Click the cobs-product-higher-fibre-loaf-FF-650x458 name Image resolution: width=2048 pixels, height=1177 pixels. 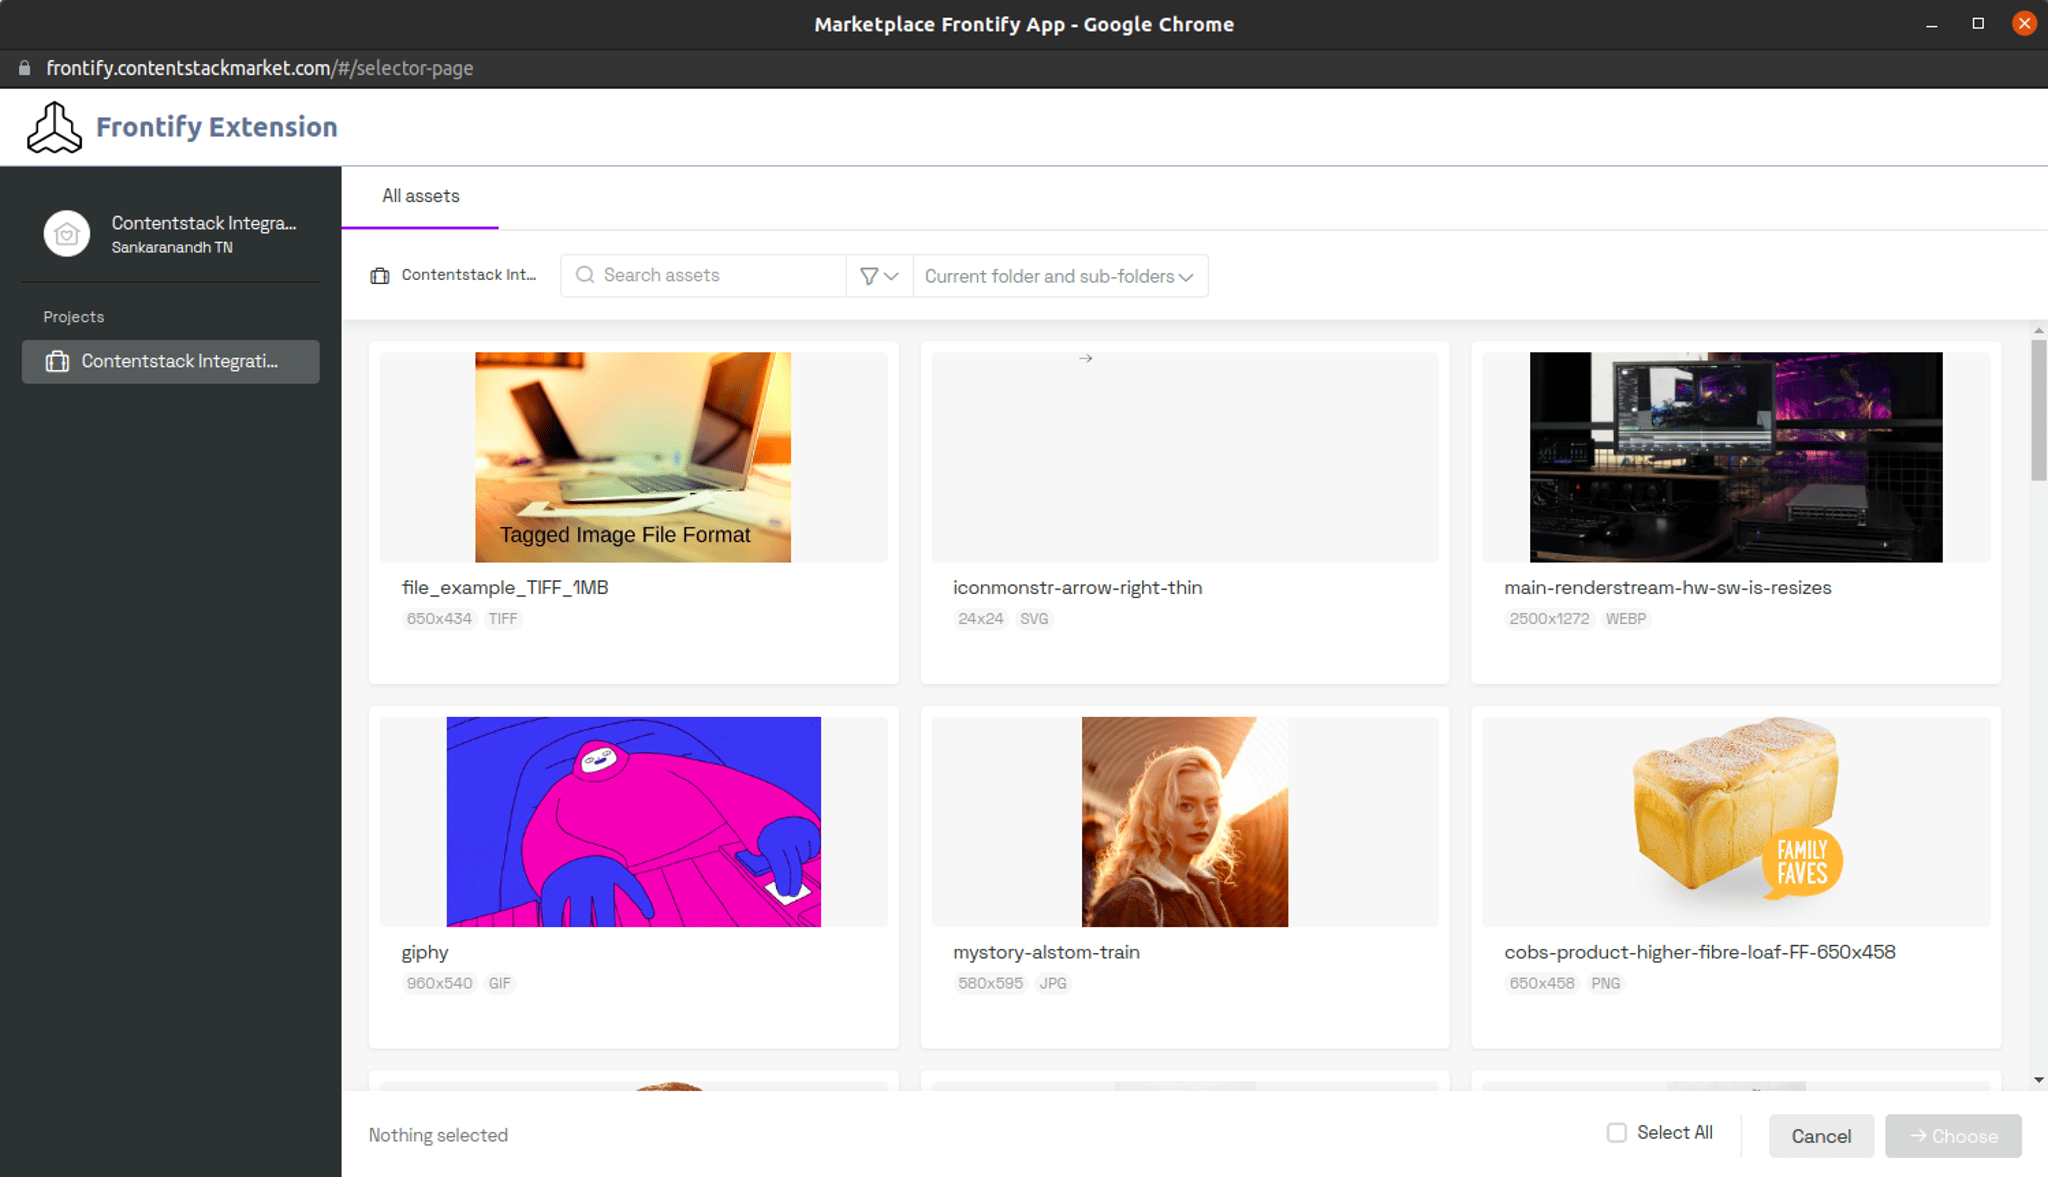point(1699,953)
